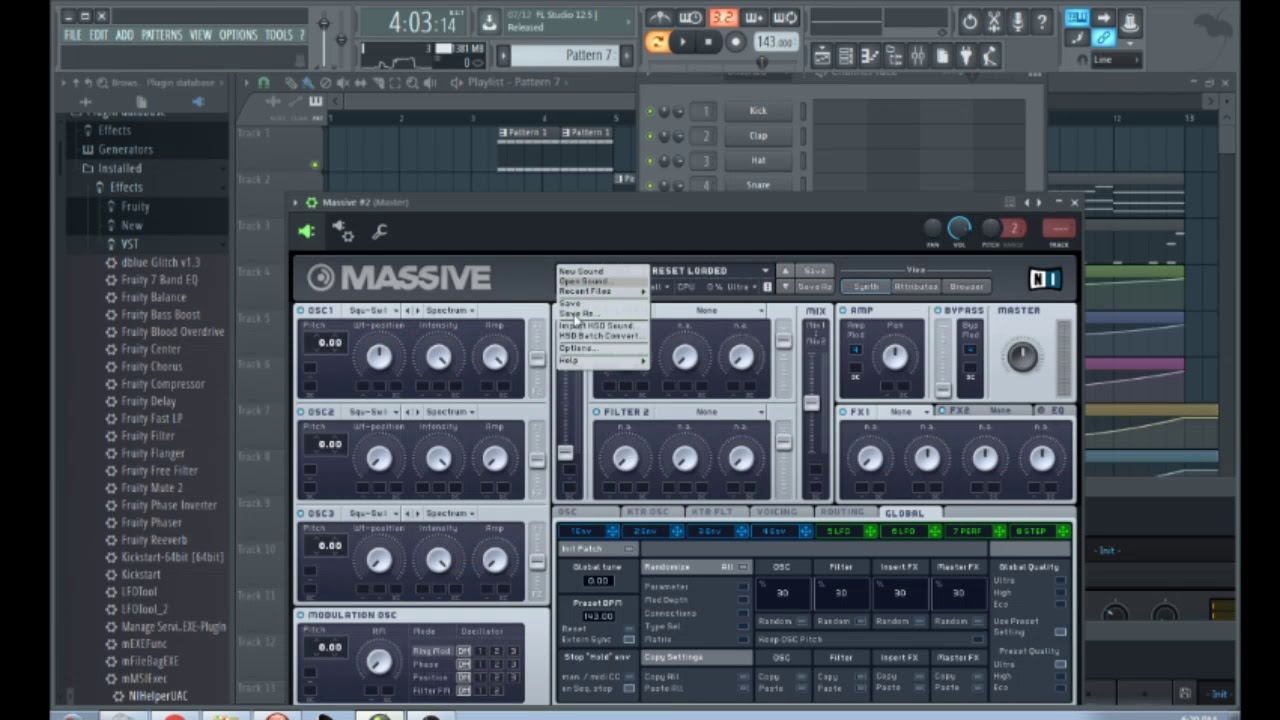Start playback with the Play button
Image resolution: width=1280 pixels, height=720 pixels.
[683, 42]
